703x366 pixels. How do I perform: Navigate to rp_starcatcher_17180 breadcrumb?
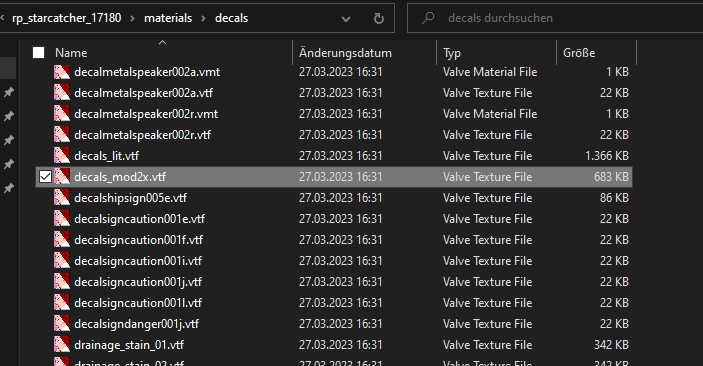[66, 18]
